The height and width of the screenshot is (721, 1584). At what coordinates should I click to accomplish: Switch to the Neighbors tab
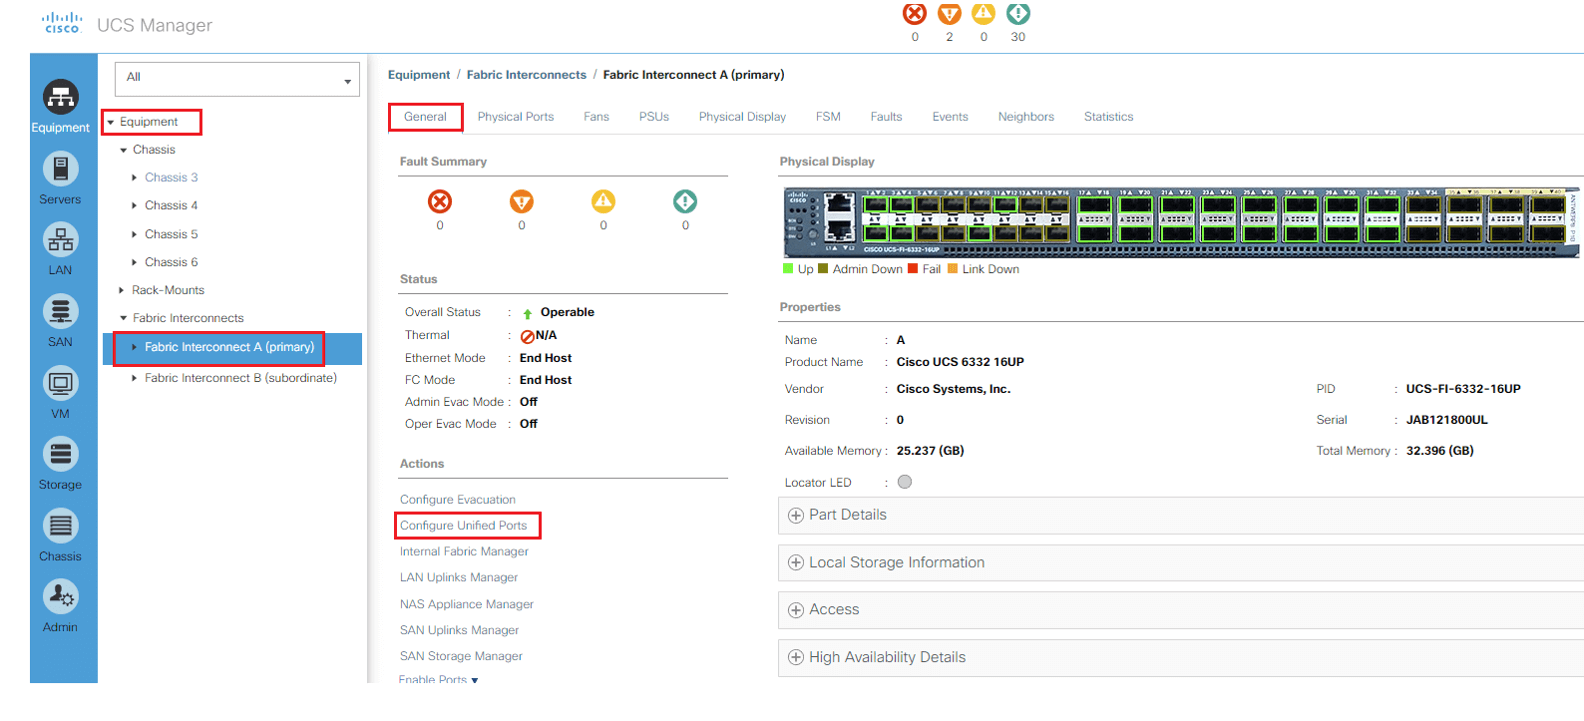click(1026, 117)
